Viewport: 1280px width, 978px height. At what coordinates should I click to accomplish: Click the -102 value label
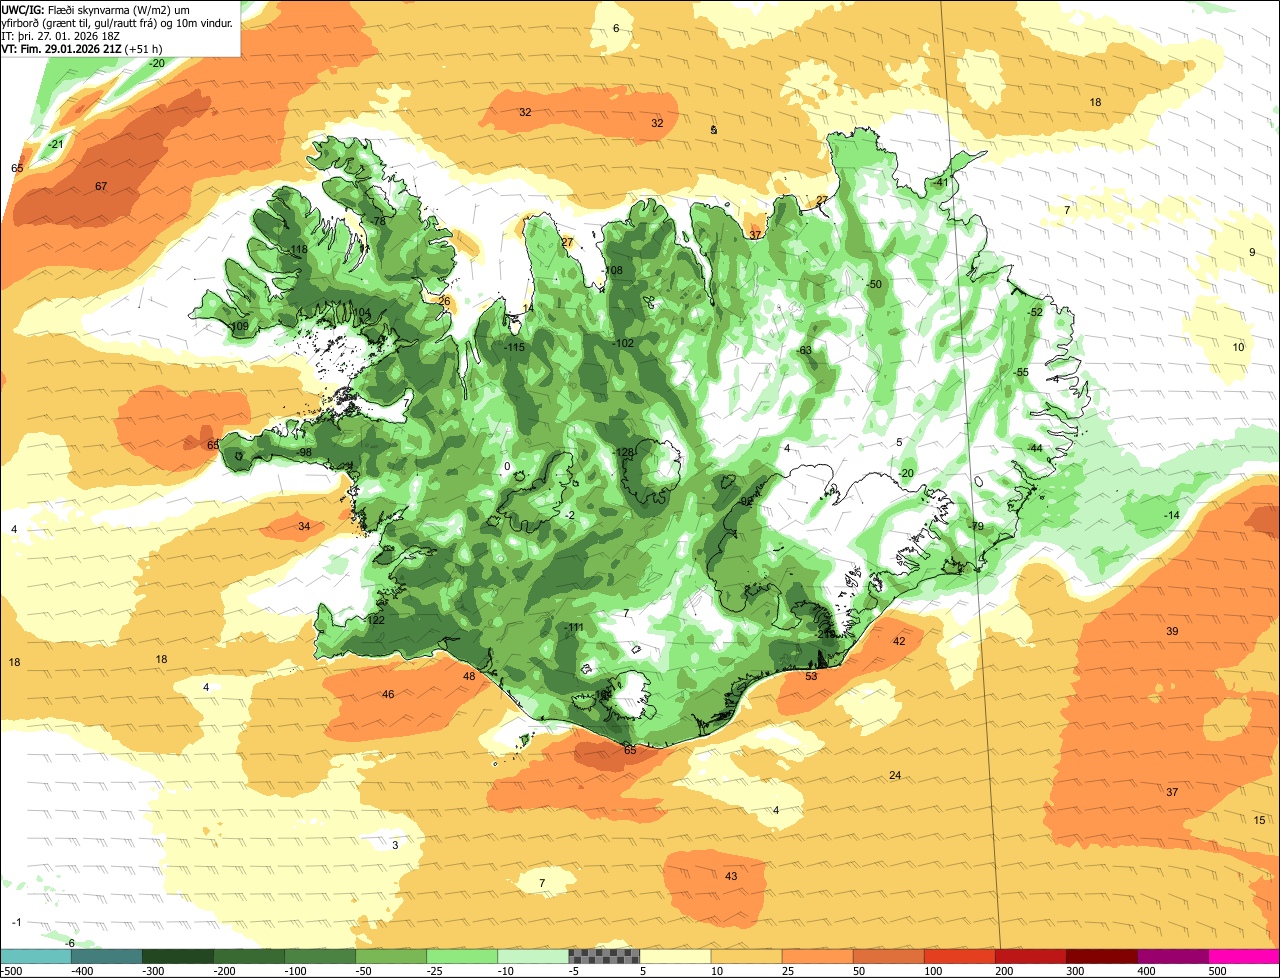click(623, 344)
